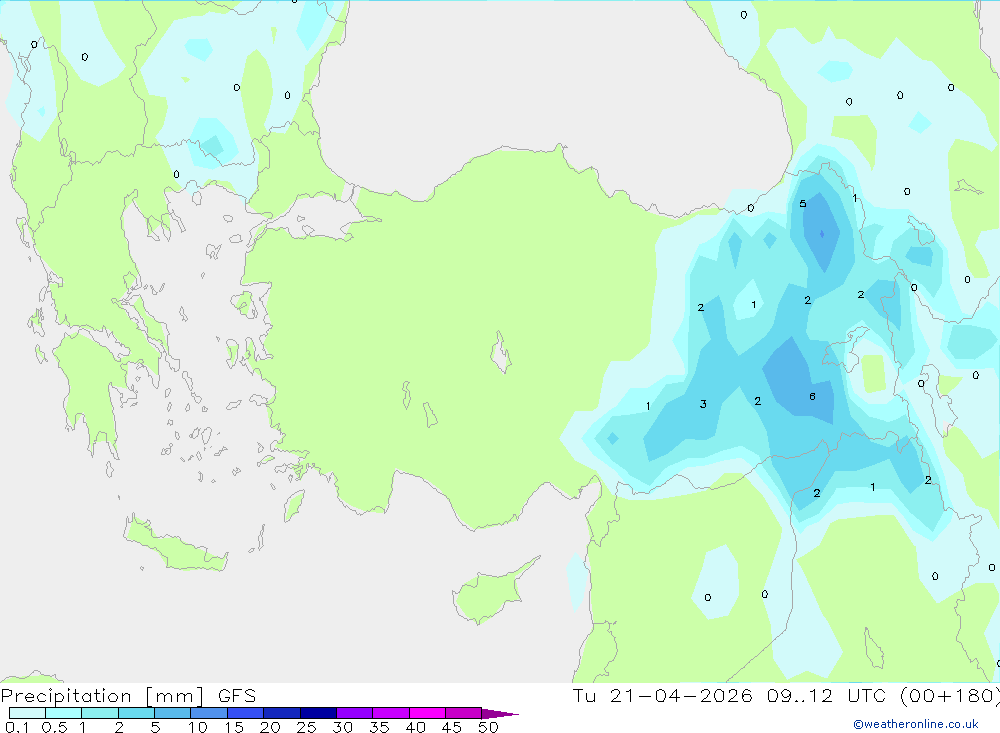Pick the purple swatch between 30 and 35
The height and width of the screenshot is (733, 1000).
[x=354, y=713]
